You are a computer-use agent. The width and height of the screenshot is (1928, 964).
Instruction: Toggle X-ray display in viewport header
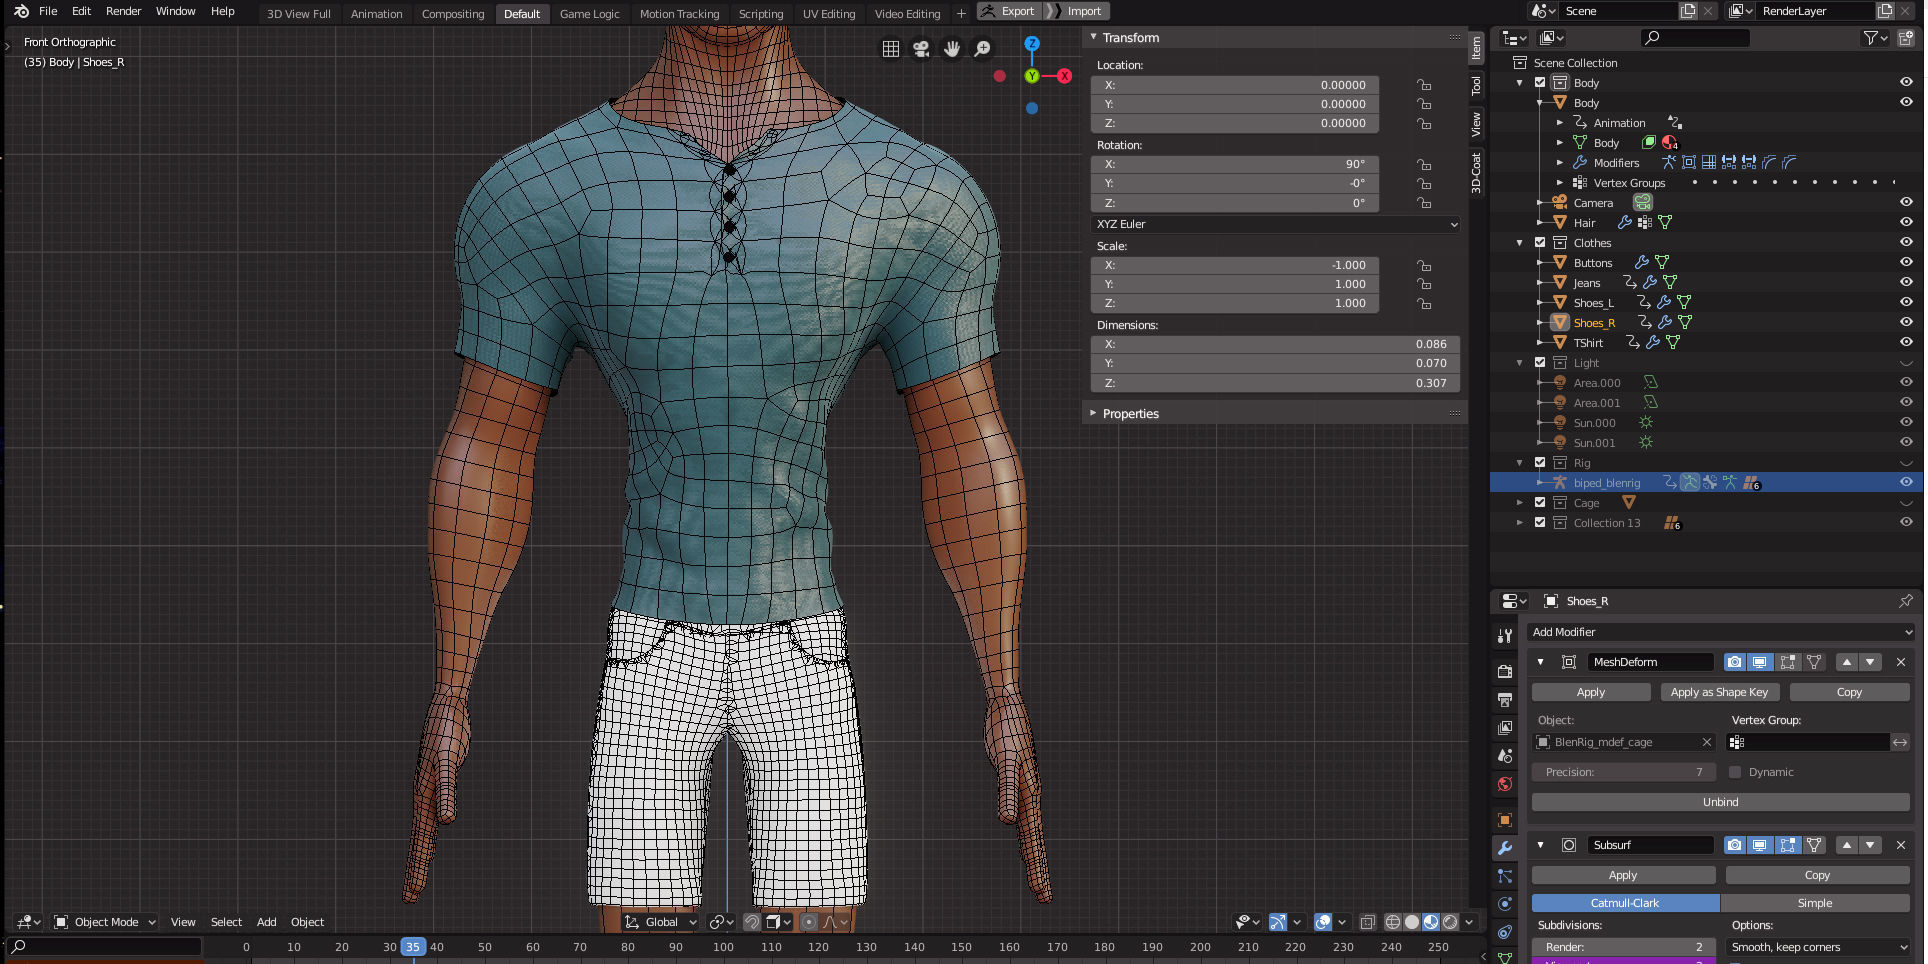[x=1367, y=922]
